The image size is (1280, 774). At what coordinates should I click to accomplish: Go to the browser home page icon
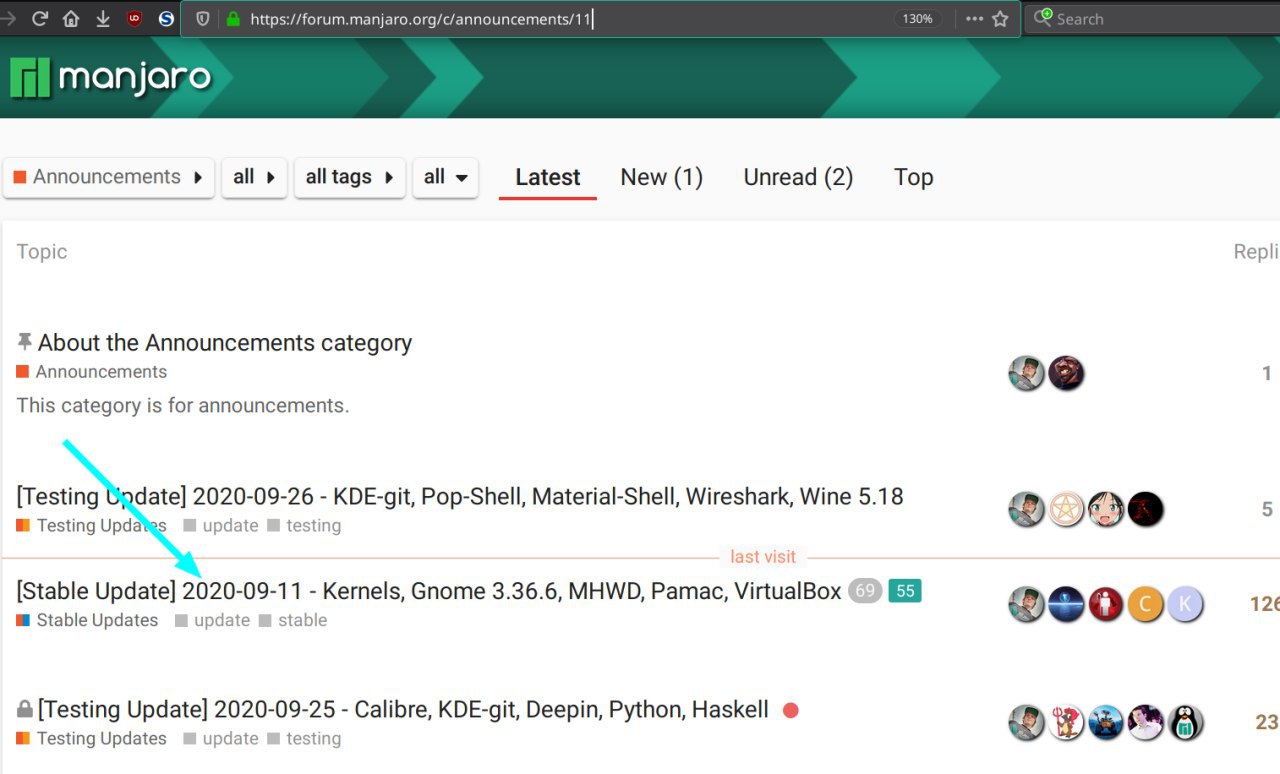[x=71, y=18]
